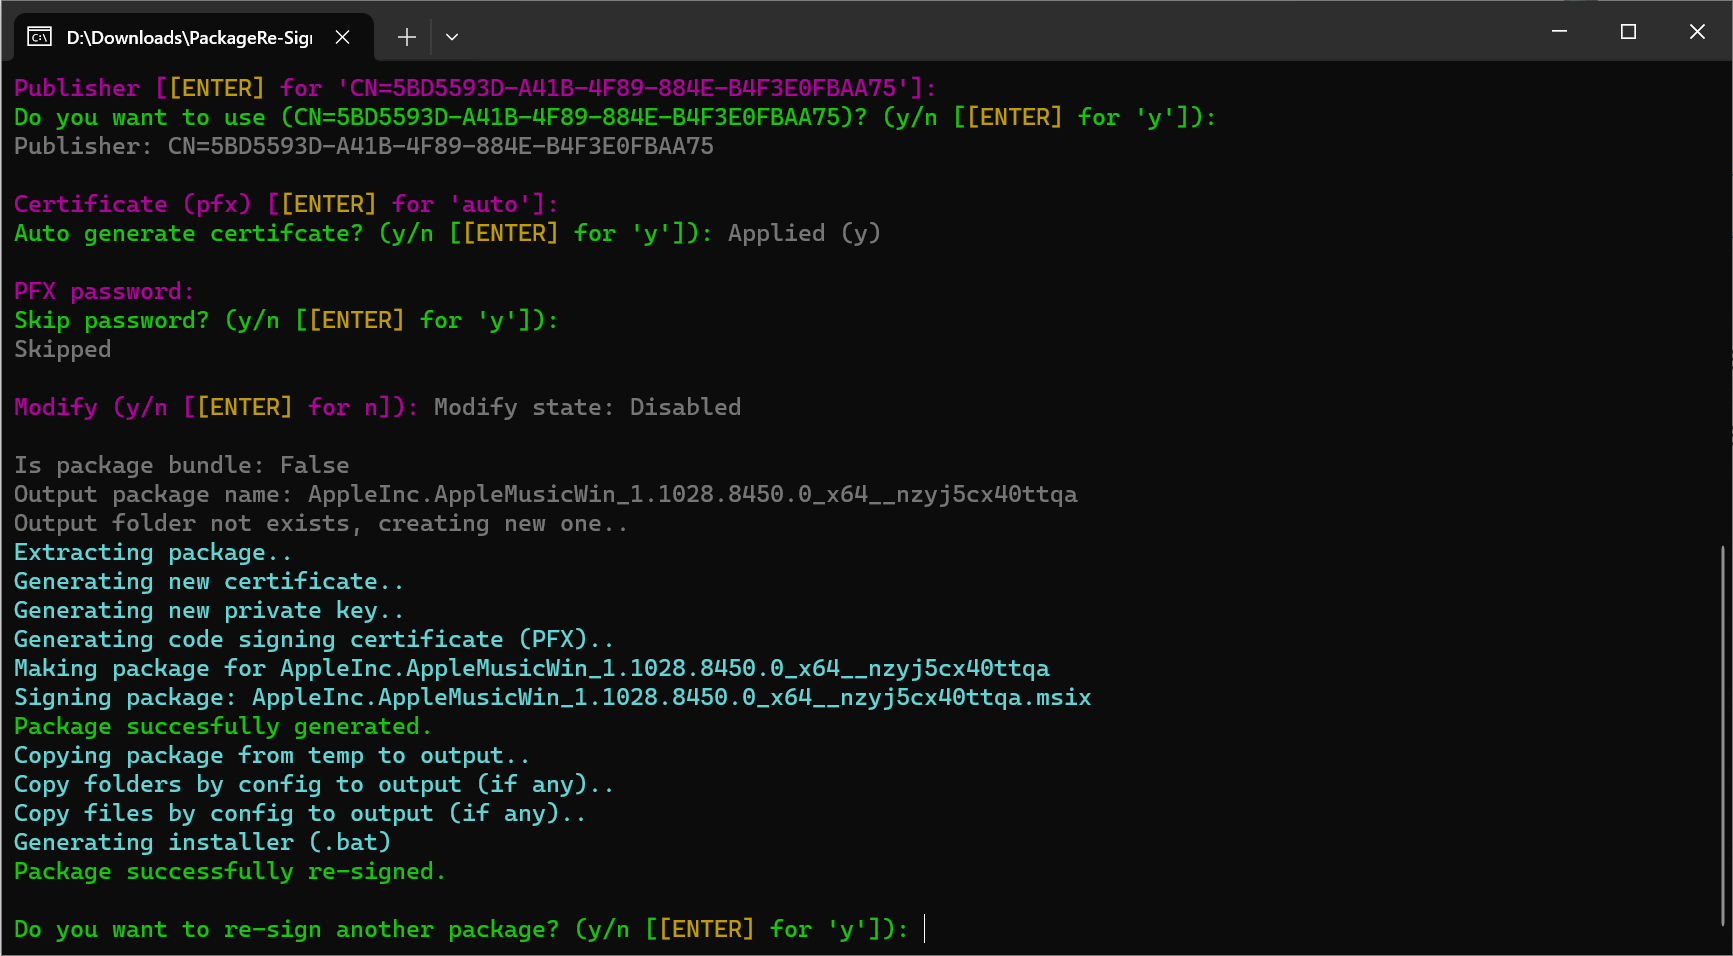Click the 'Modify state: Disabled' text
1733x956 pixels.
click(x=587, y=407)
